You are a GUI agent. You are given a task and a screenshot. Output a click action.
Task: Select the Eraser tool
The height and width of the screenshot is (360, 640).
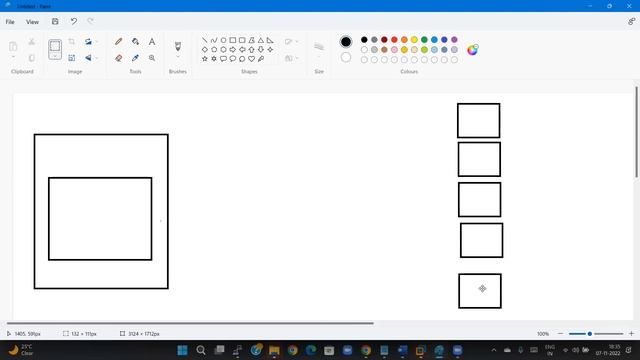click(119, 58)
